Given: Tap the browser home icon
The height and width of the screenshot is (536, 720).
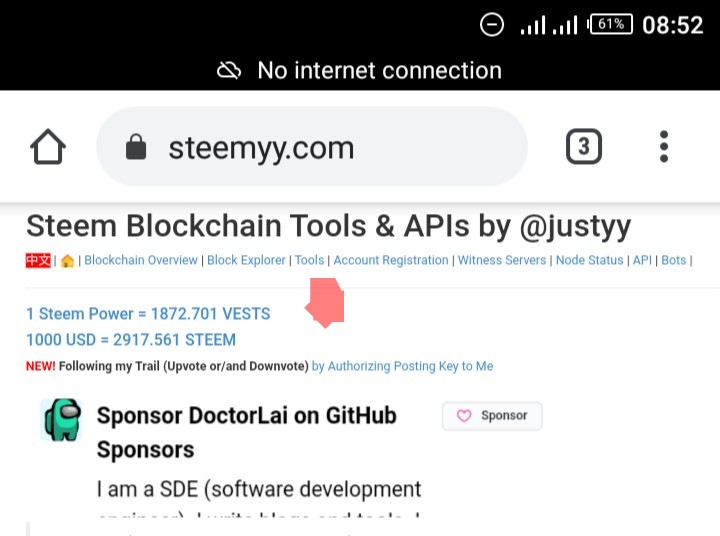Looking at the screenshot, I should [x=48, y=148].
